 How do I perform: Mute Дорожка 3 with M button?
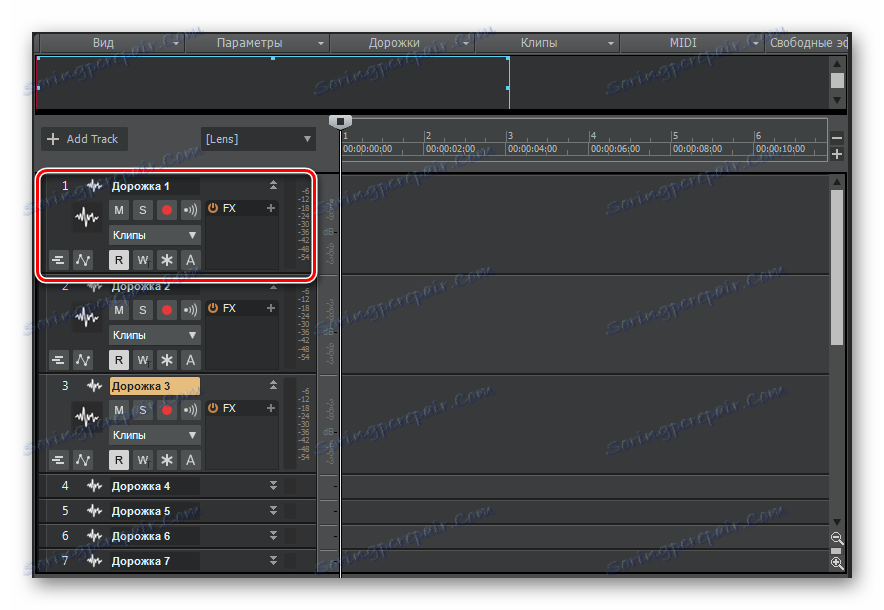coord(119,410)
